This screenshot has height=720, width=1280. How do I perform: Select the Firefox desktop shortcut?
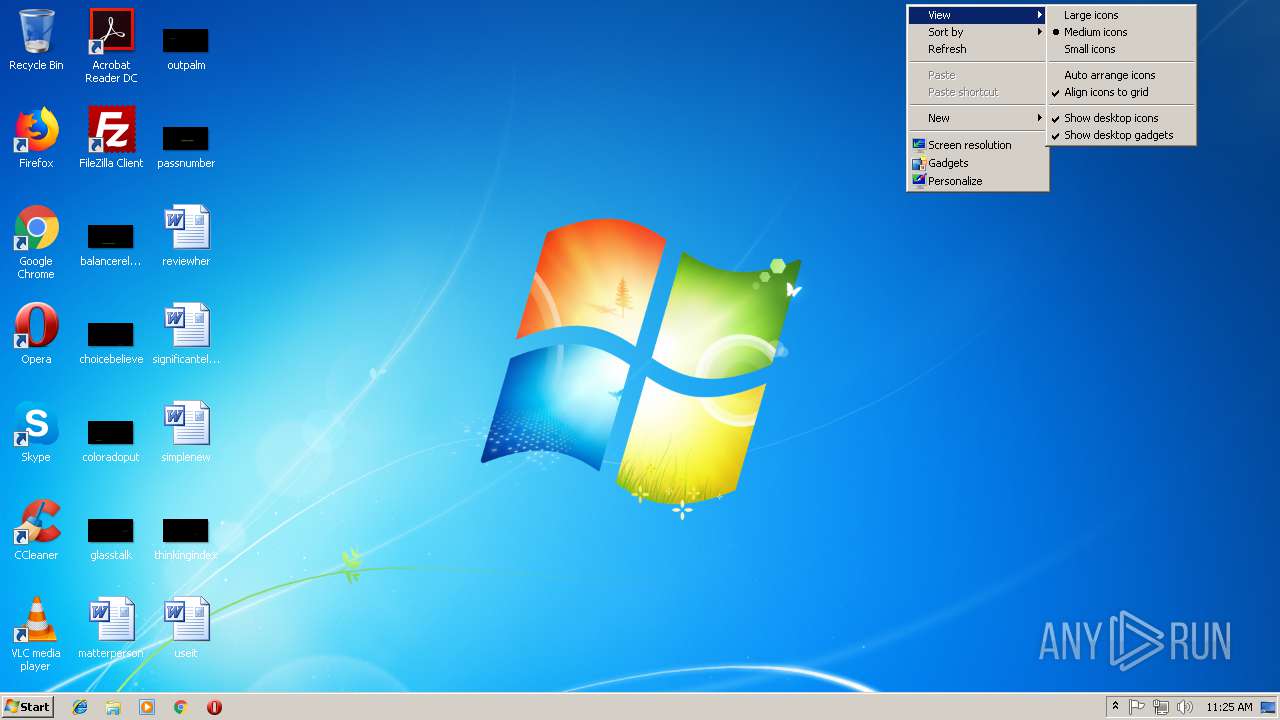coord(36,138)
